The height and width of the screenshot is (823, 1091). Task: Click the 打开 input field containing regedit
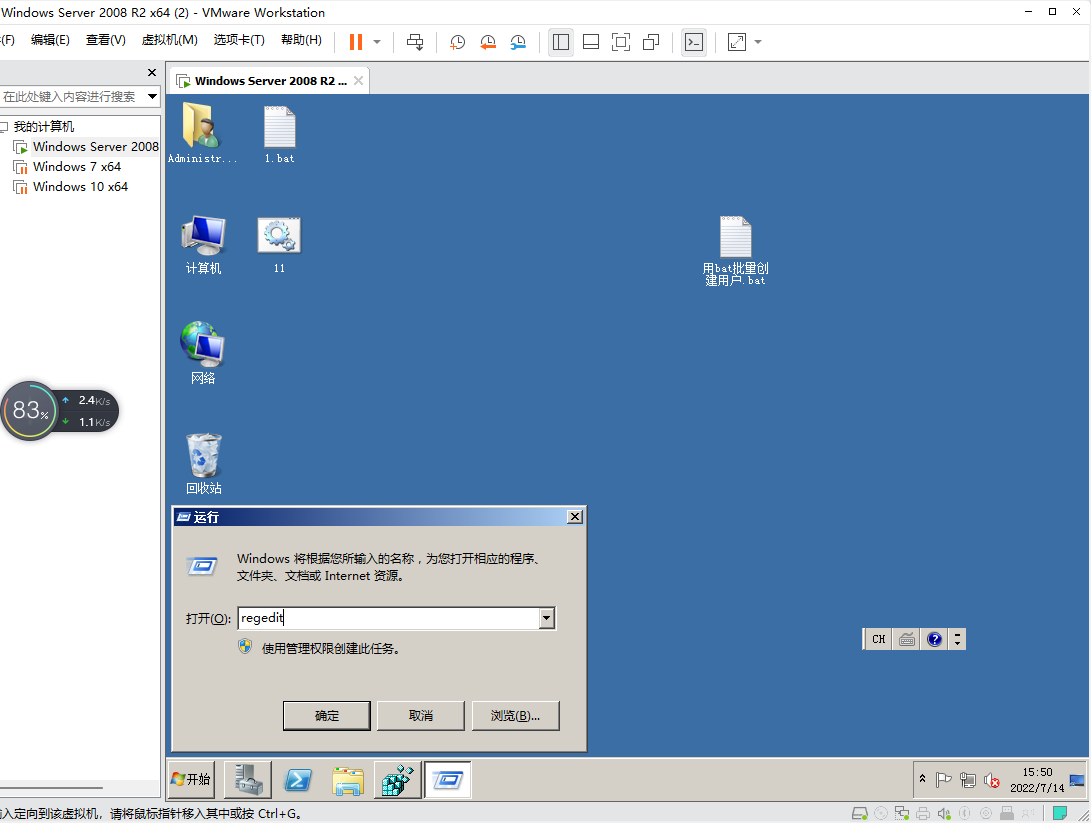tap(388, 618)
